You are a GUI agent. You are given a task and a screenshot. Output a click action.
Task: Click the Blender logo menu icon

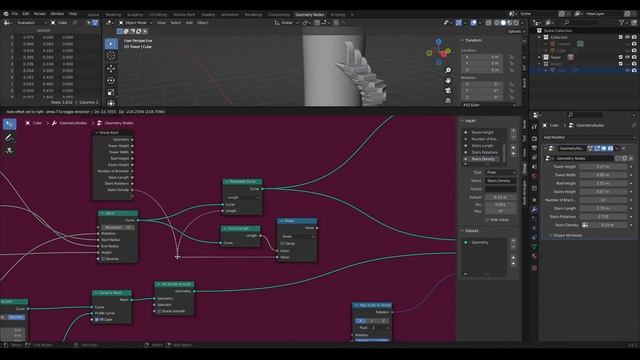coord(6,14)
